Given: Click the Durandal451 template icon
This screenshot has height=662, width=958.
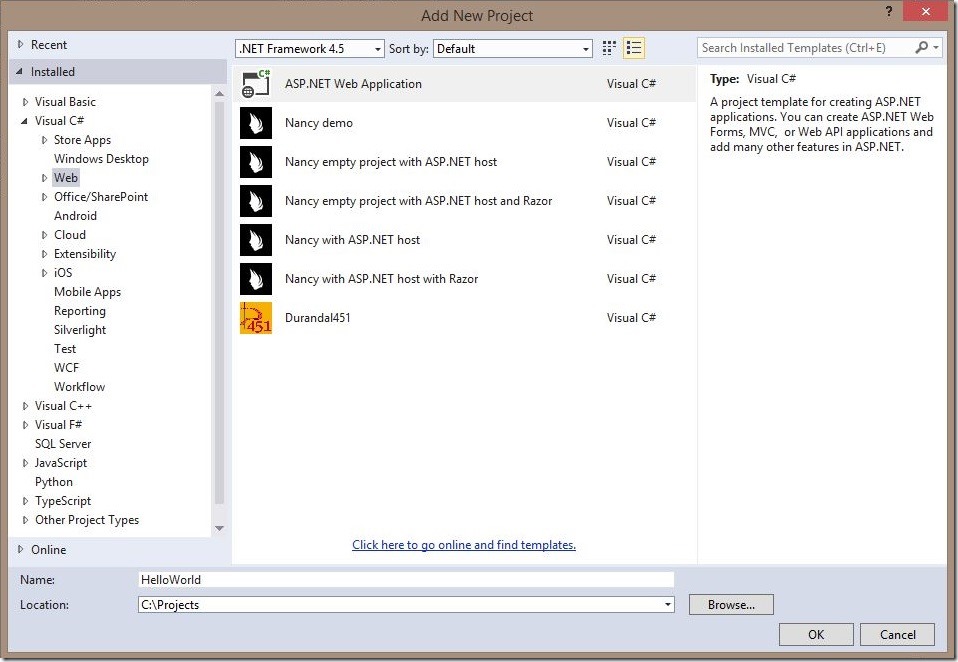Looking at the screenshot, I should pos(255,318).
